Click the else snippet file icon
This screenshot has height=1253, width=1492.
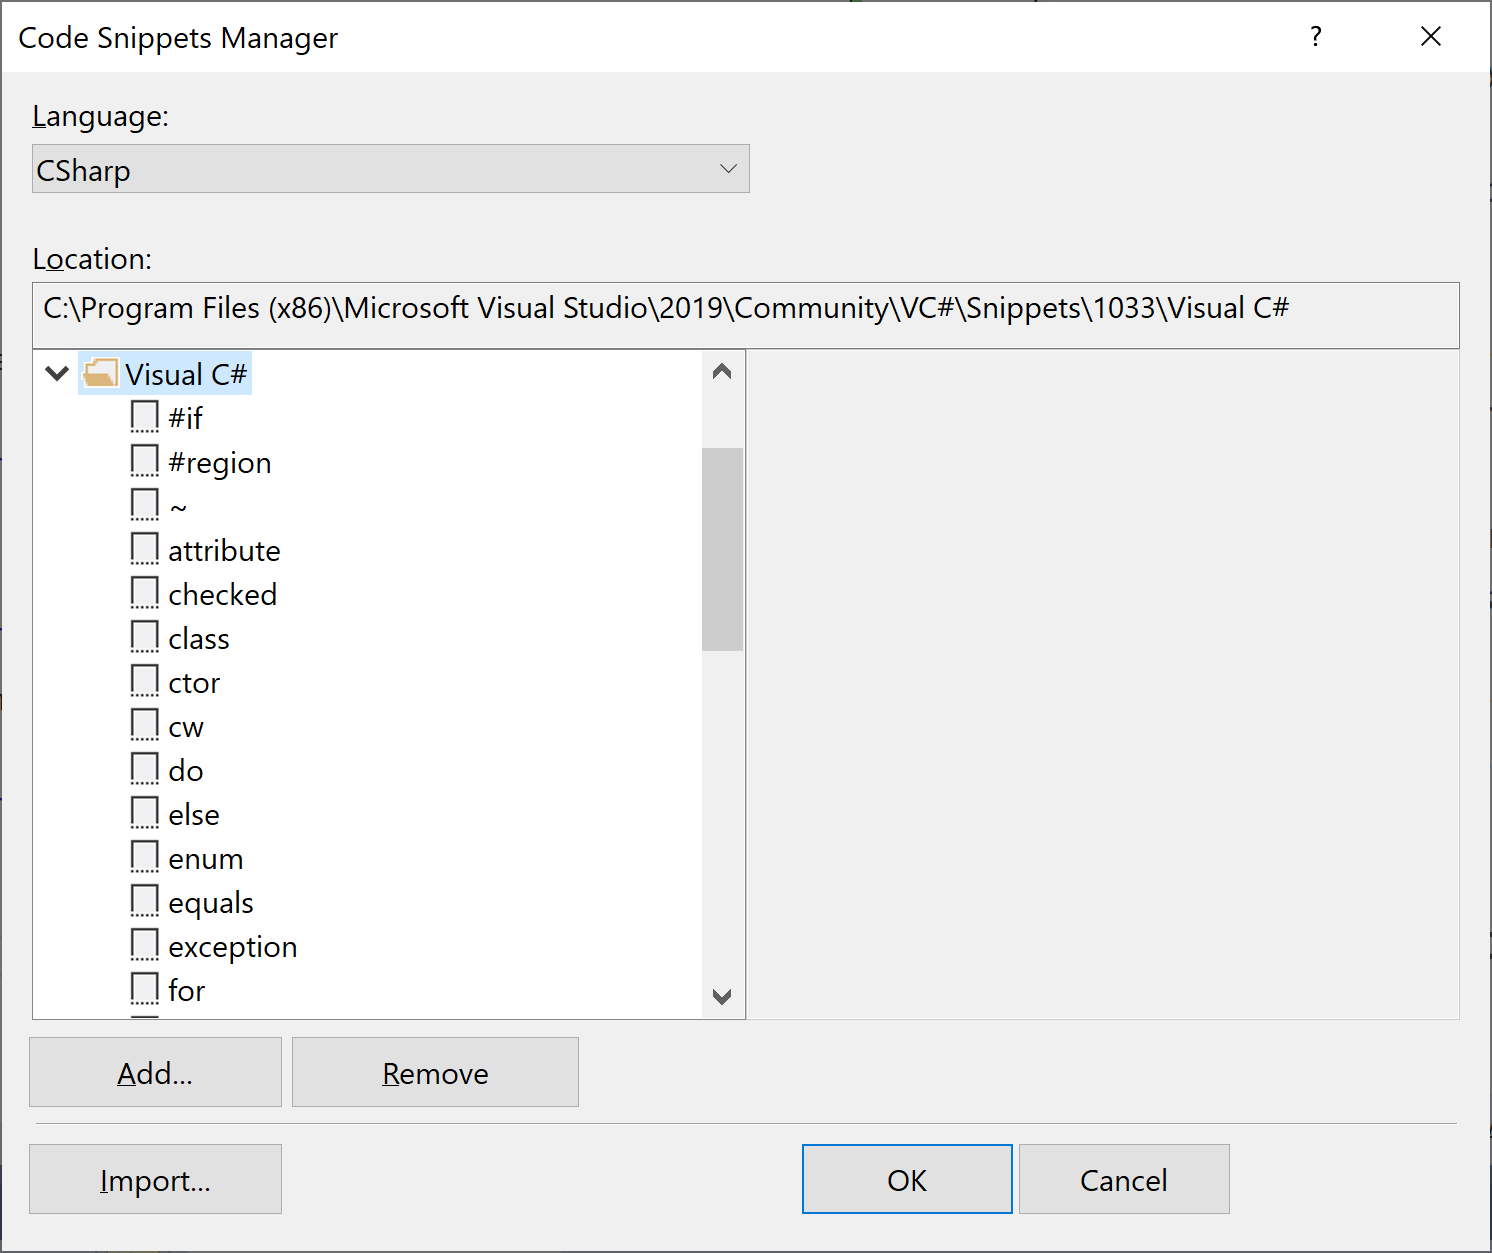(145, 813)
